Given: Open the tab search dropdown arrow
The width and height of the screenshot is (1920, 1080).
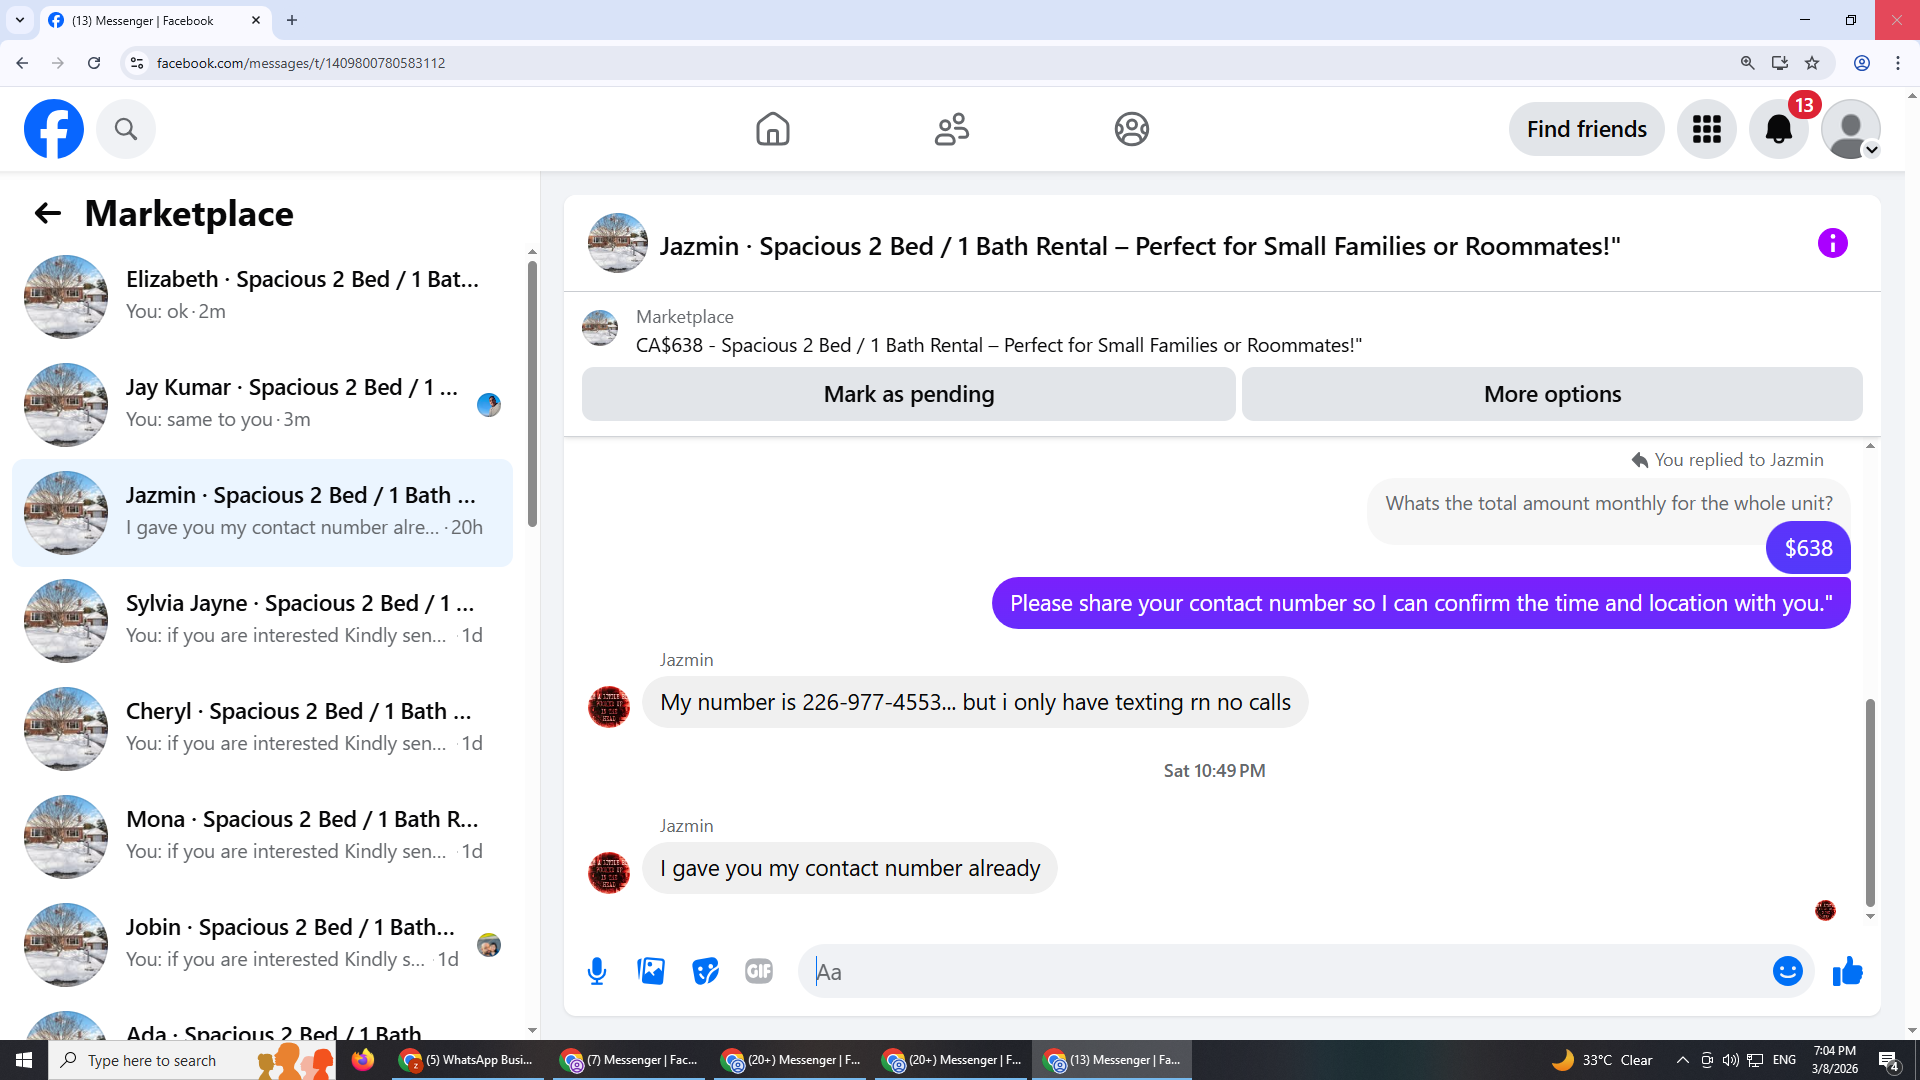Looking at the screenshot, I should click(20, 20).
